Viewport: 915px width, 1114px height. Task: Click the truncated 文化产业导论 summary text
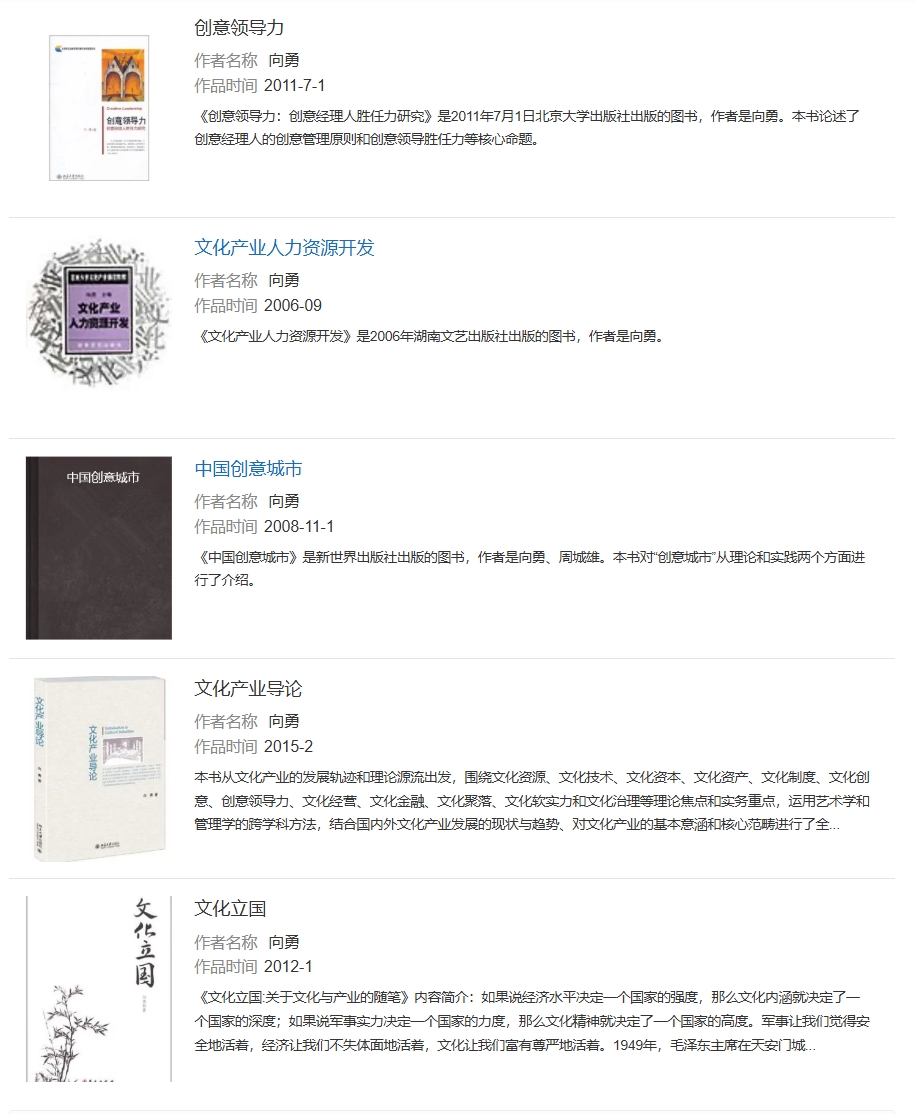click(x=532, y=801)
